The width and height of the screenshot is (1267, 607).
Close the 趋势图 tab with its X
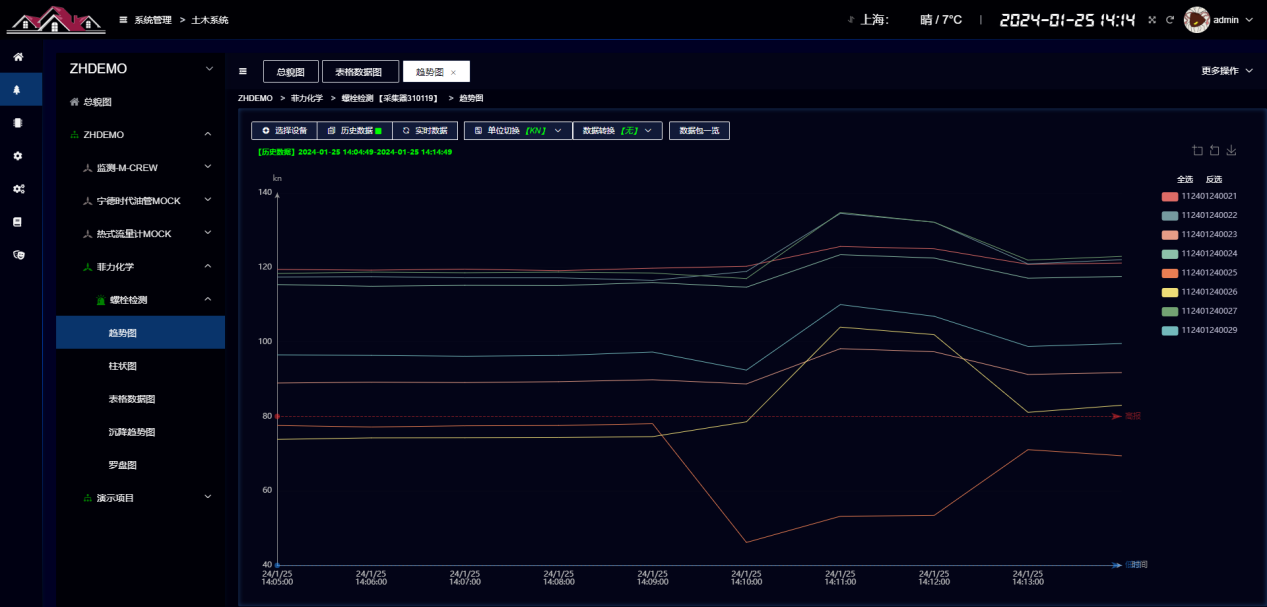click(453, 73)
